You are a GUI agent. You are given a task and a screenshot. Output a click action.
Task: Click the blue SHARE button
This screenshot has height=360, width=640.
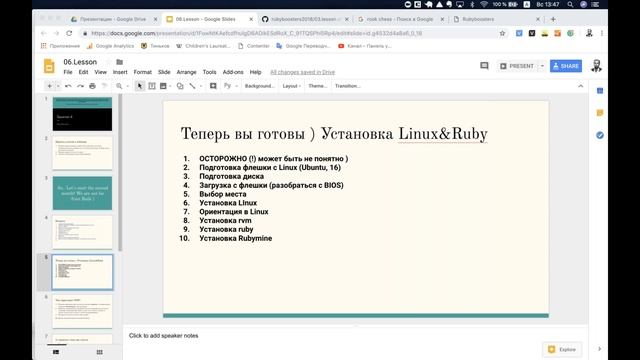566,66
